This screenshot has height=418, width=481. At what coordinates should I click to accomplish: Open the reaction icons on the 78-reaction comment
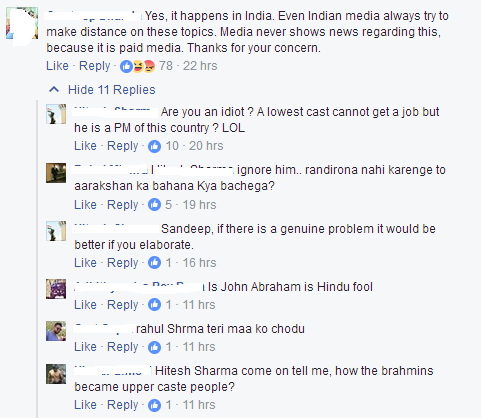pyautogui.click(x=137, y=66)
